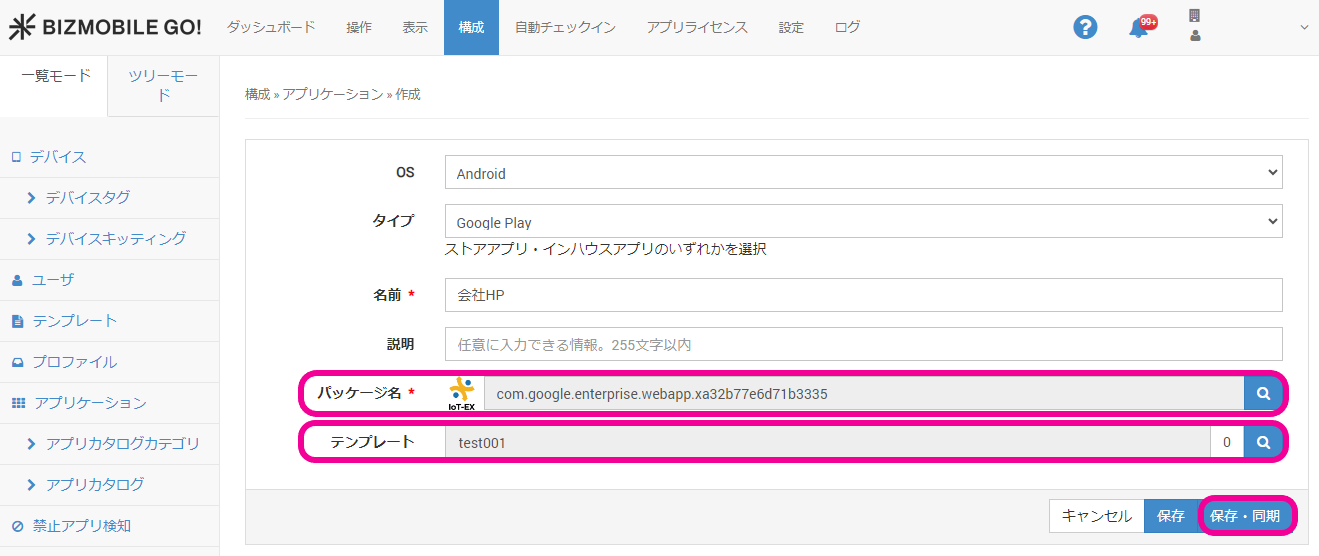This screenshot has width=1319, height=556.
Task: Open the OS dropdown showing Android
Action: (863, 173)
